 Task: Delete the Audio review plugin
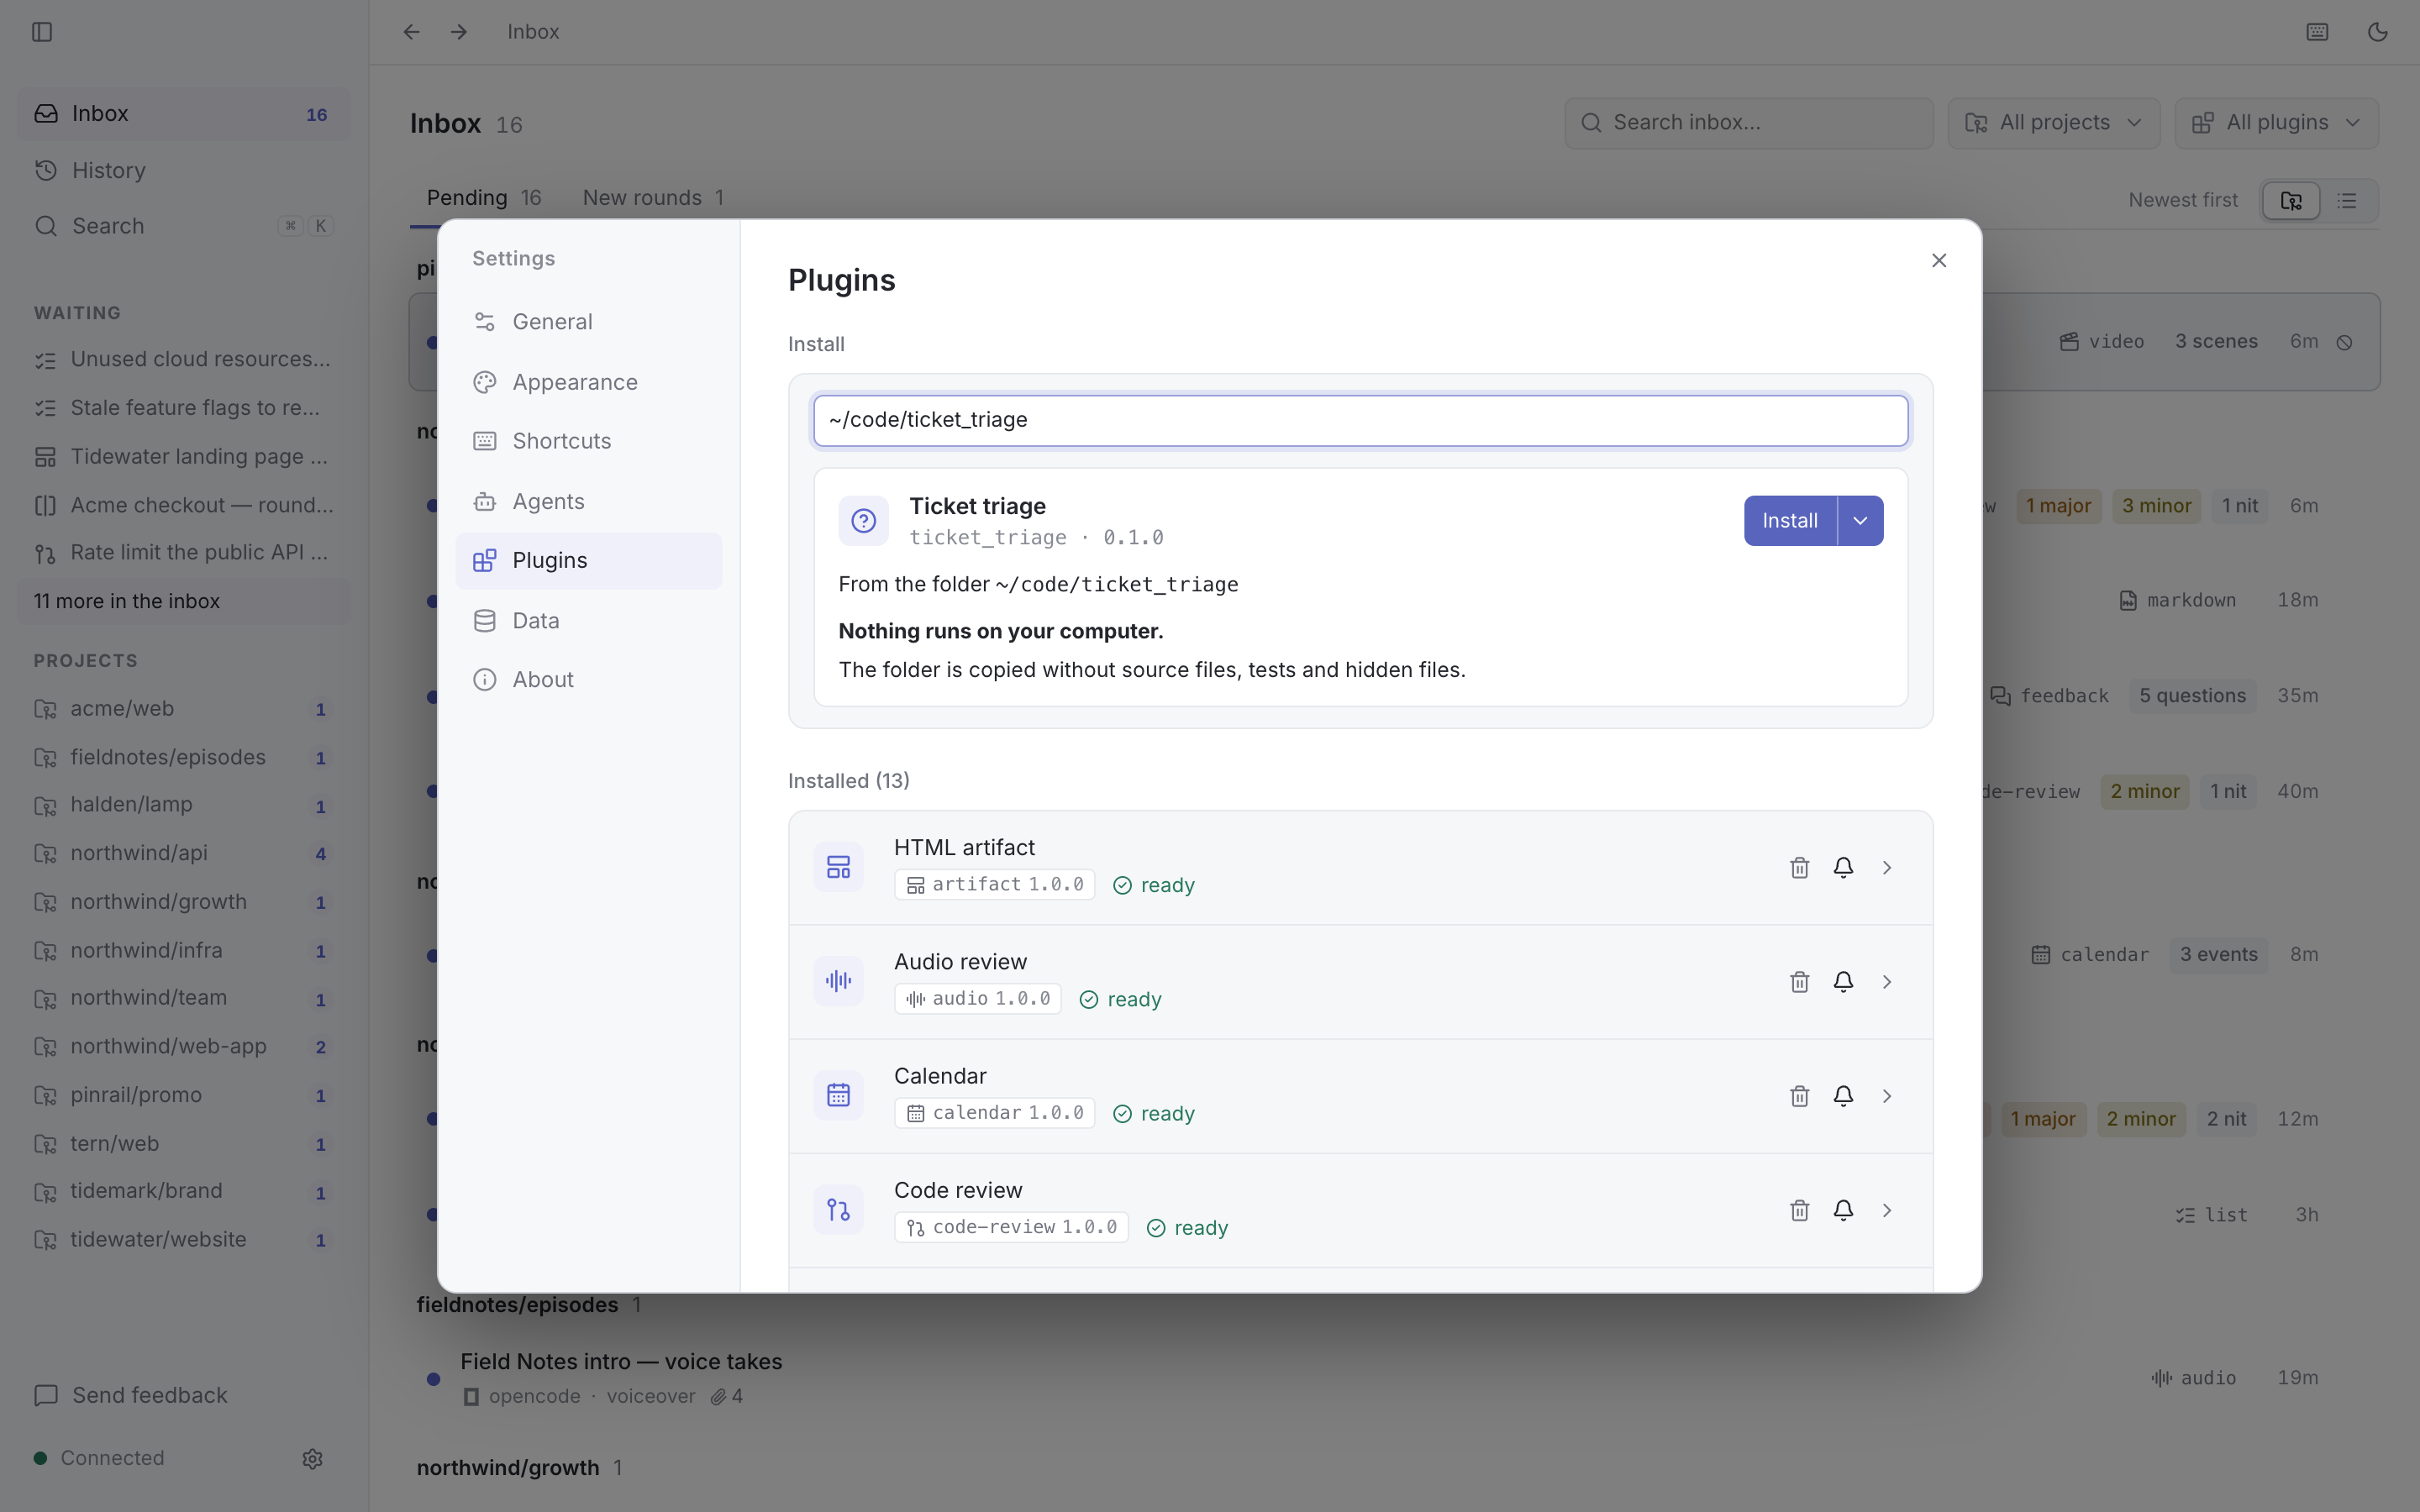click(x=1799, y=982)
